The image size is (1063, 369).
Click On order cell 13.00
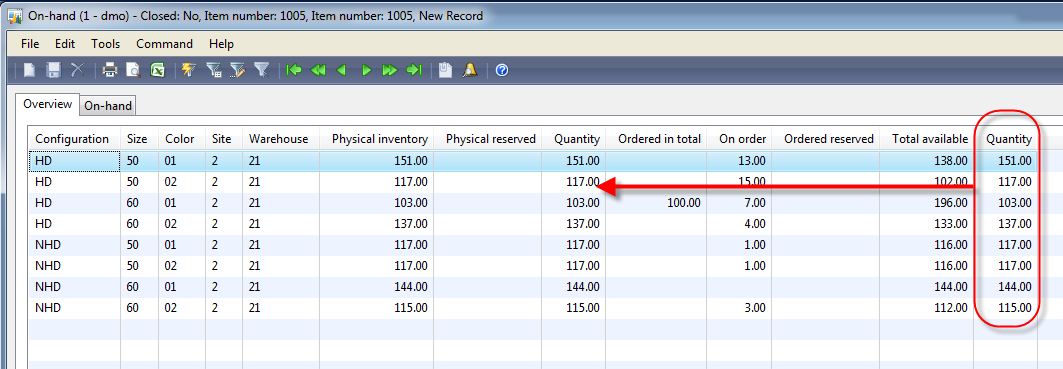tap(739, 161)
